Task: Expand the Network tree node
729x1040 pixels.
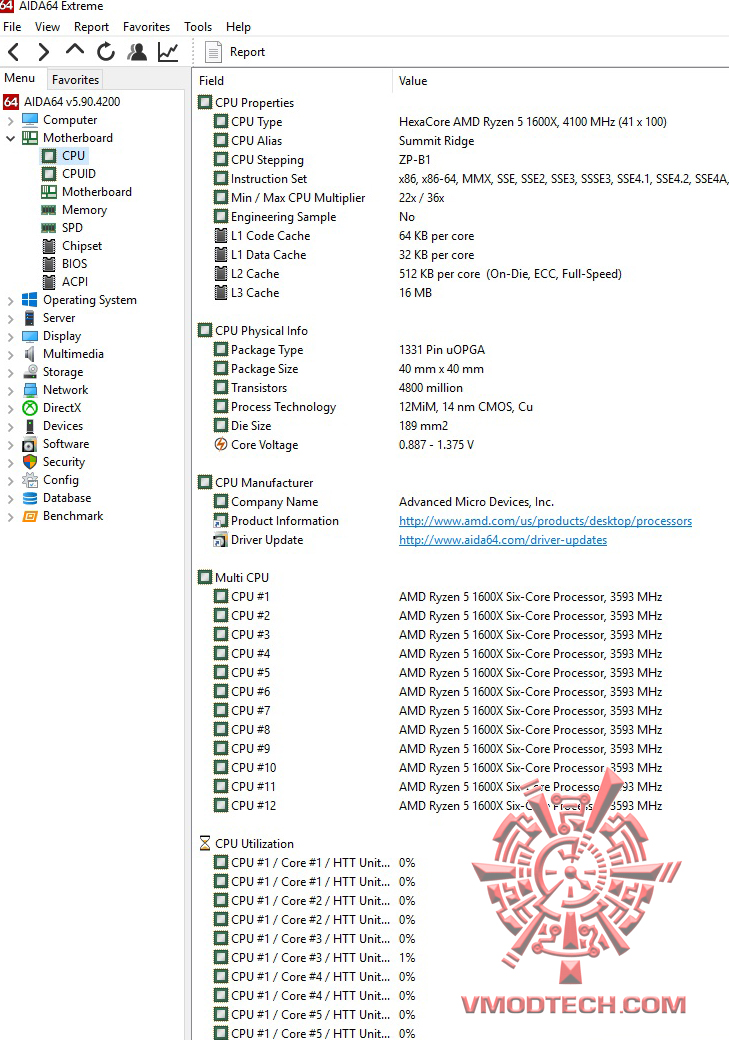Action: [11, 391]
